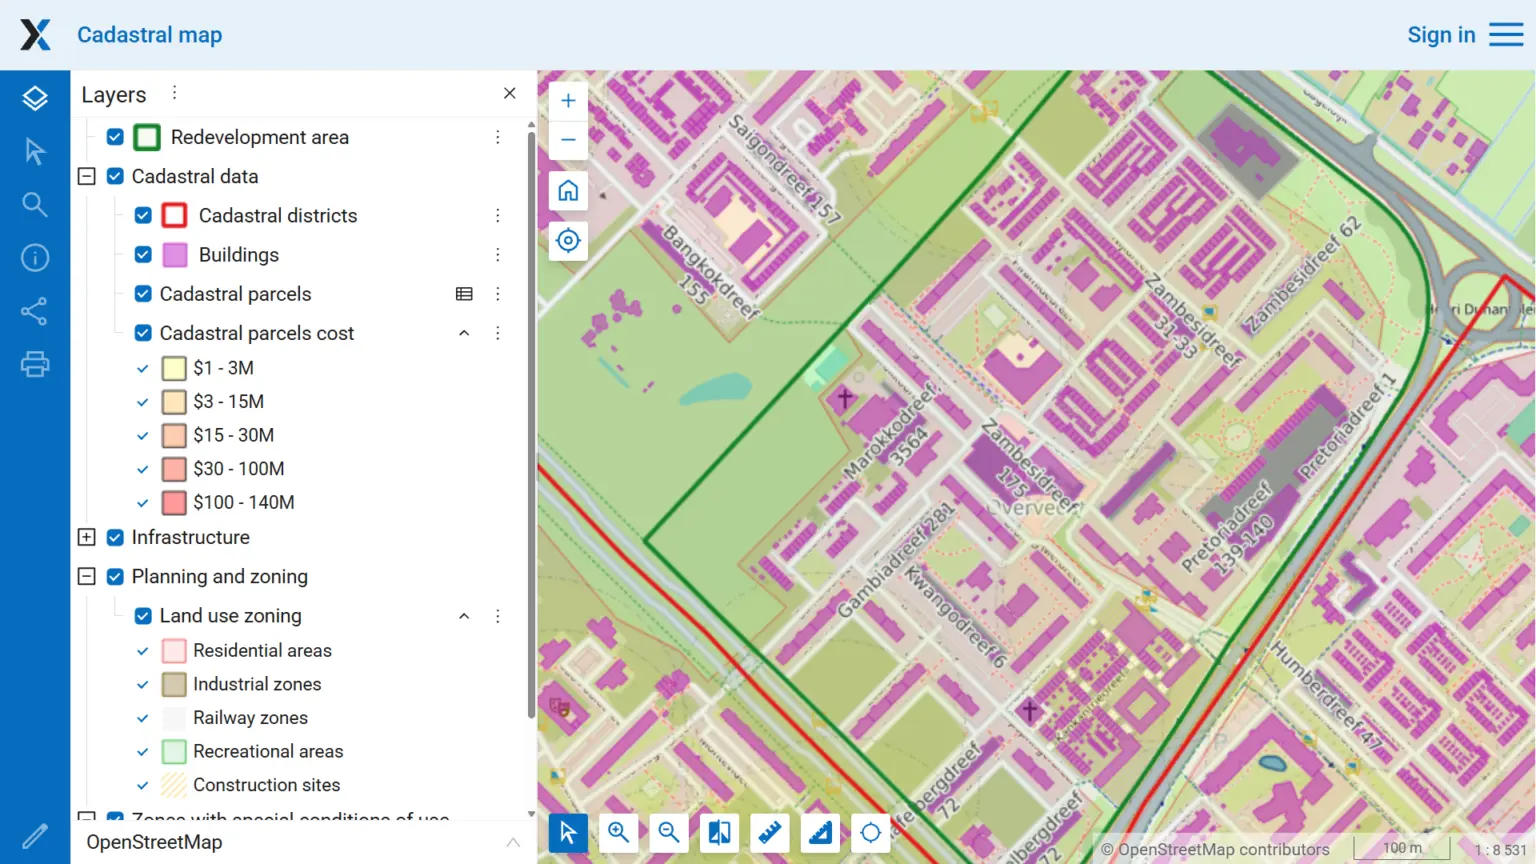Open the print tool in the sidebar
This screenshot has height=864, width=1536.
coord(35,364)
